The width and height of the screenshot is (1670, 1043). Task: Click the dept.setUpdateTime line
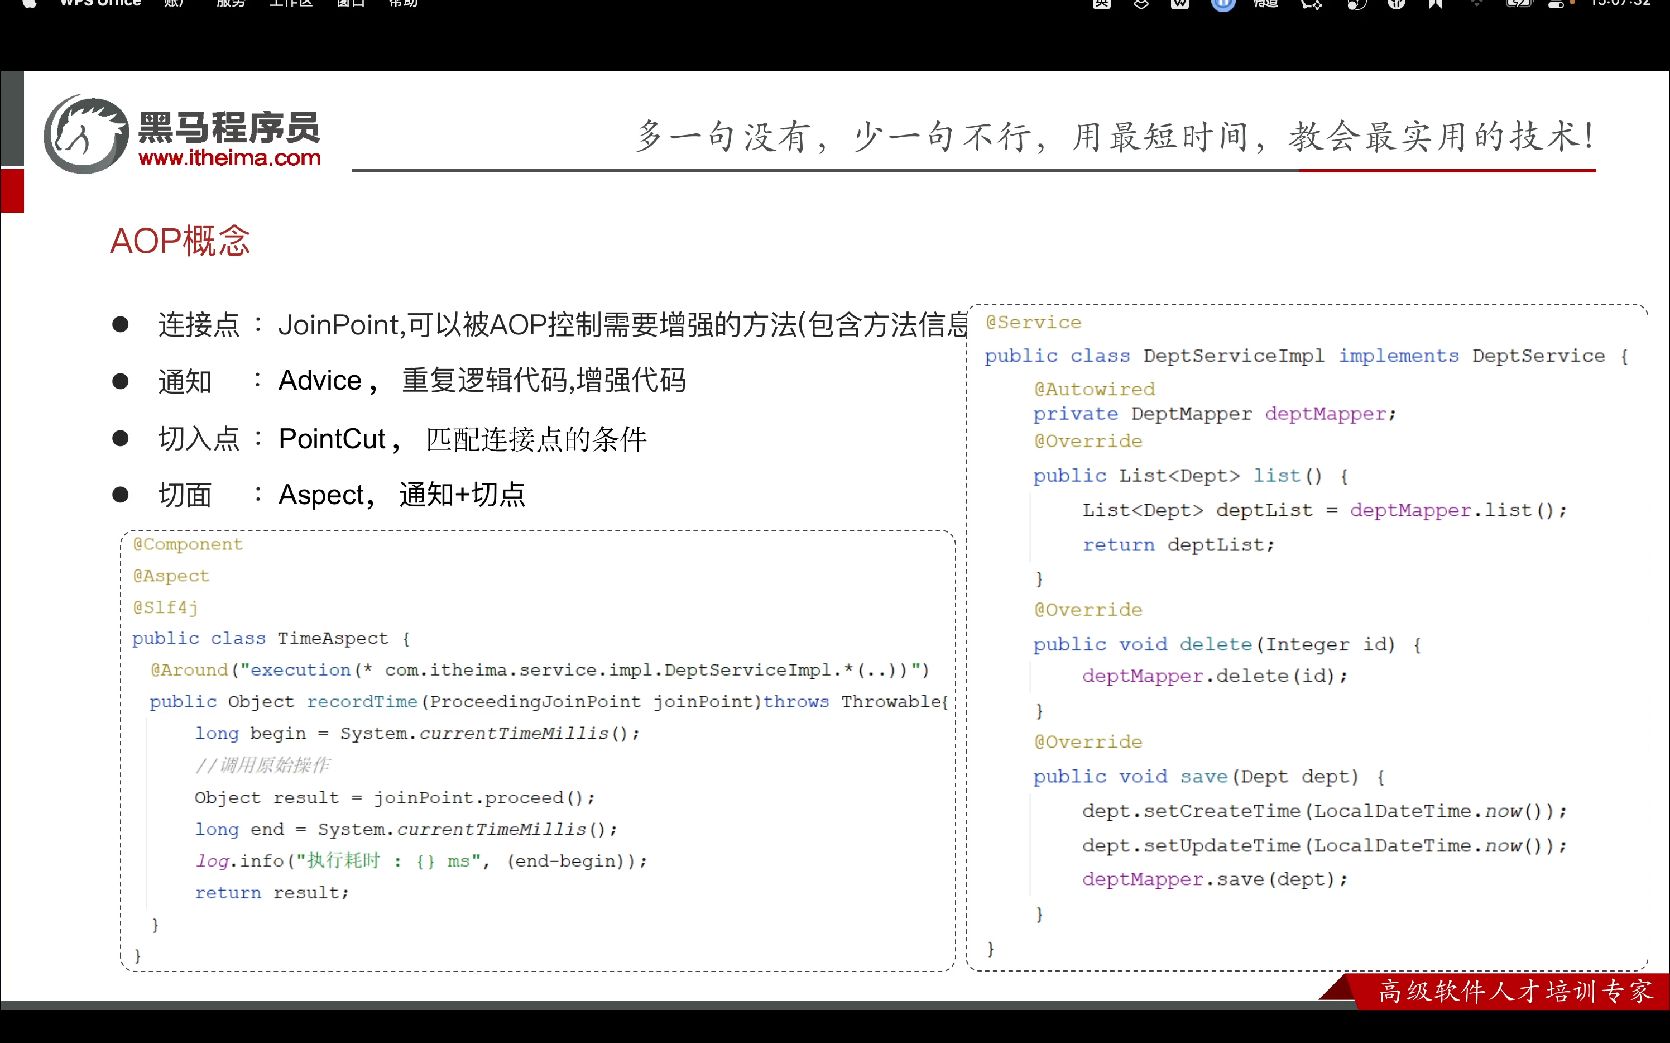click(x=1324, y=846)
